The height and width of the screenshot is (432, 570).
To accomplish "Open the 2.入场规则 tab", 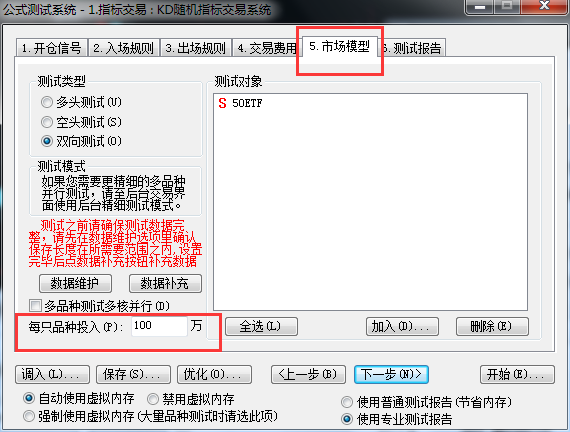I will click(123, 48).
